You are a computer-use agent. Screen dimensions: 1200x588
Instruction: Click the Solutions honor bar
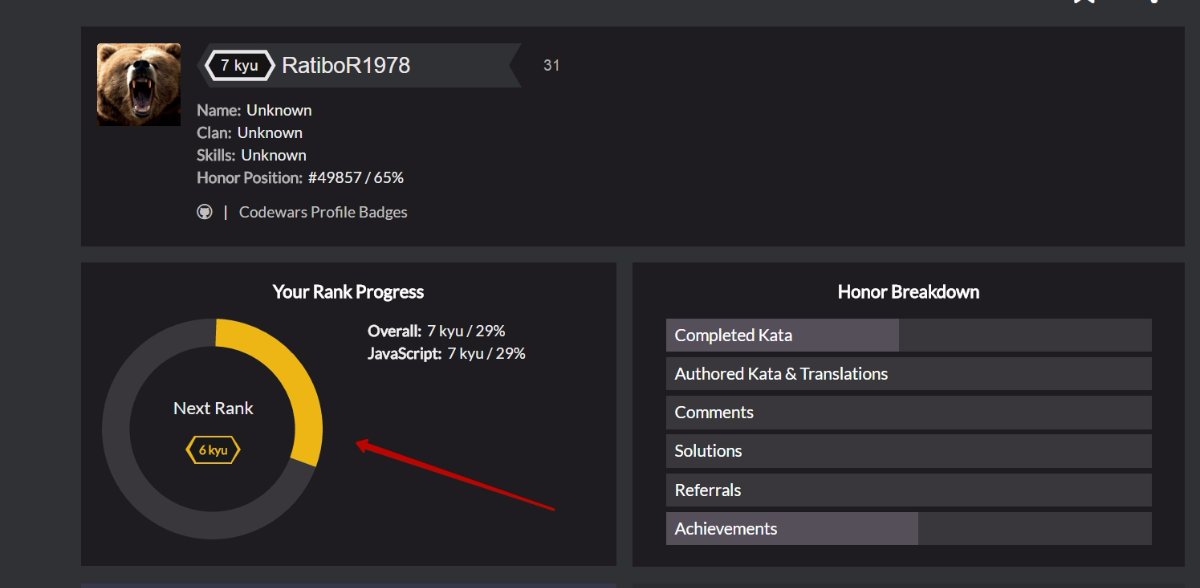pos(908,451)
